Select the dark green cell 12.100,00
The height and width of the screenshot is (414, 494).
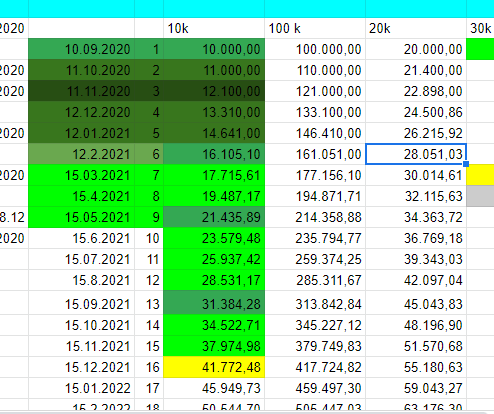[214, 91]
